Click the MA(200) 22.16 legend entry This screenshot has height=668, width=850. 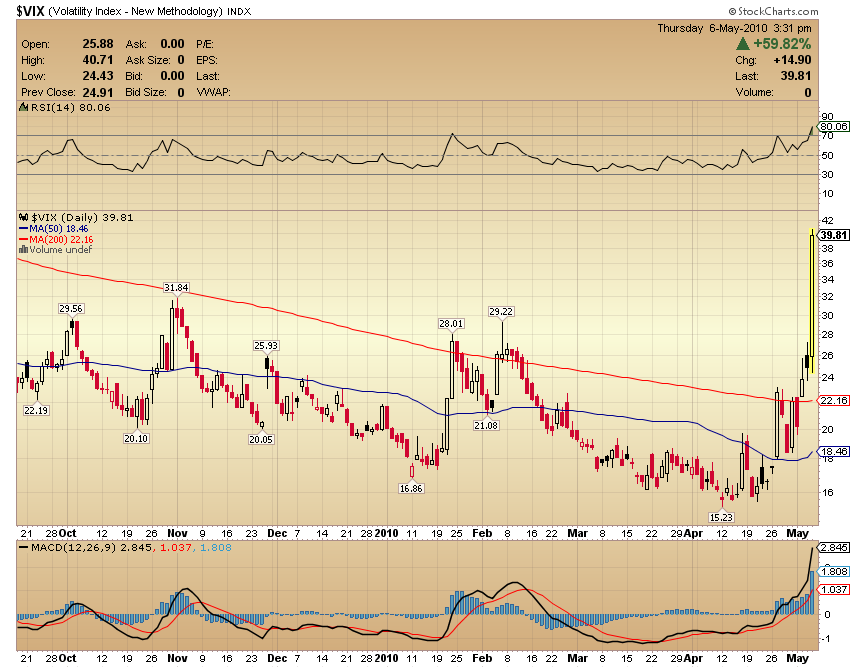(x=61, y=239)
